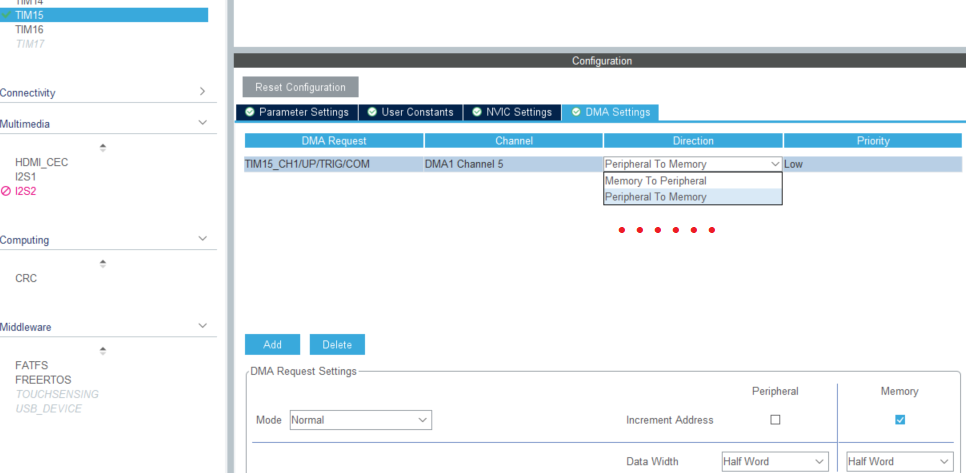Click the Channel column header
The height and width of the screenshot is (473, 966).
coord(514,141)
